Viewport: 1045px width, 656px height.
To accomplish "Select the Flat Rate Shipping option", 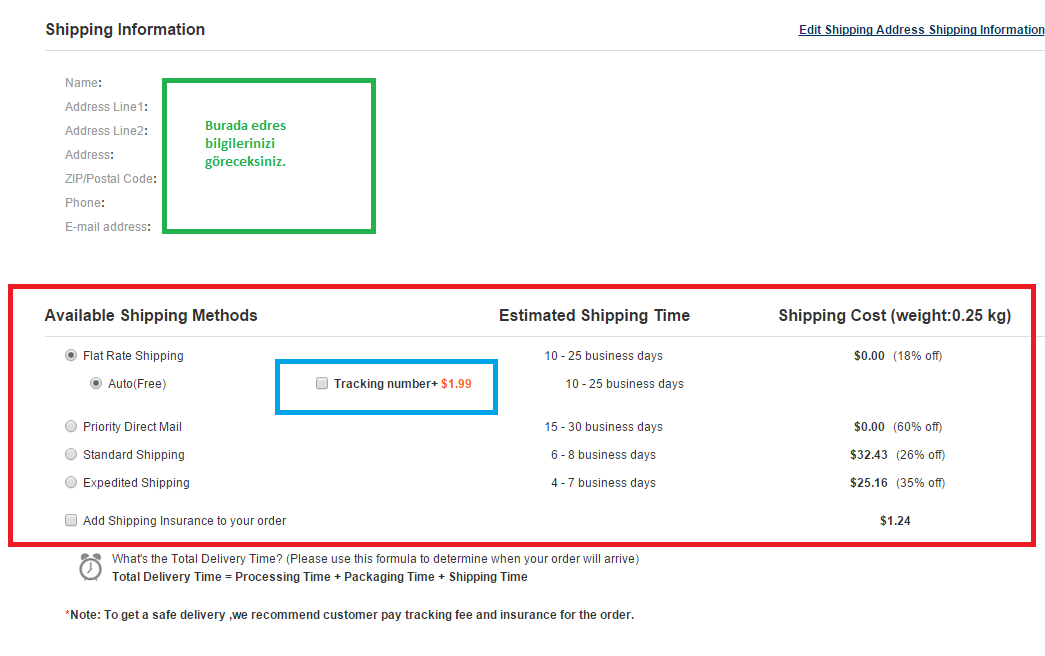I will [x=71, y=355].
